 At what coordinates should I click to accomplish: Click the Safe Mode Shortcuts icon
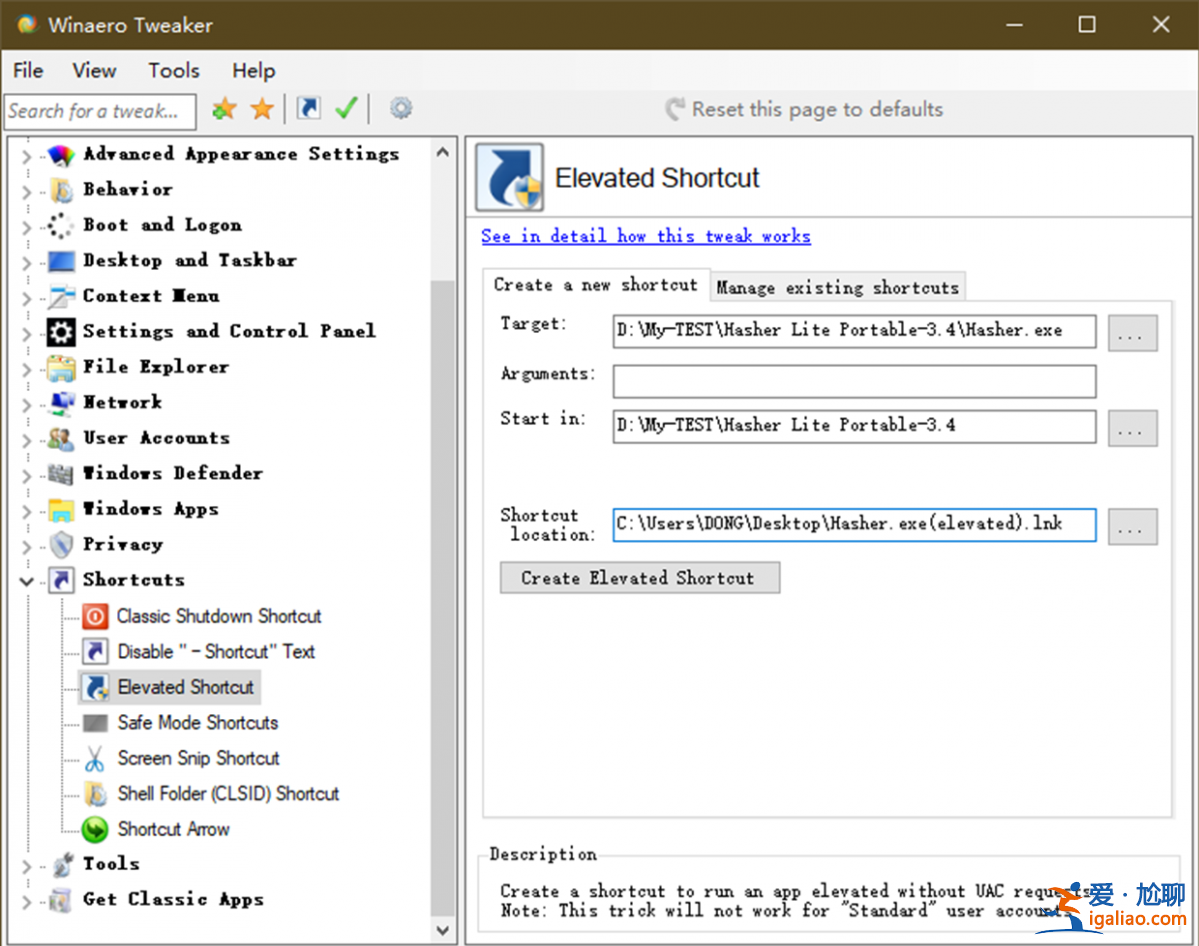95,723
